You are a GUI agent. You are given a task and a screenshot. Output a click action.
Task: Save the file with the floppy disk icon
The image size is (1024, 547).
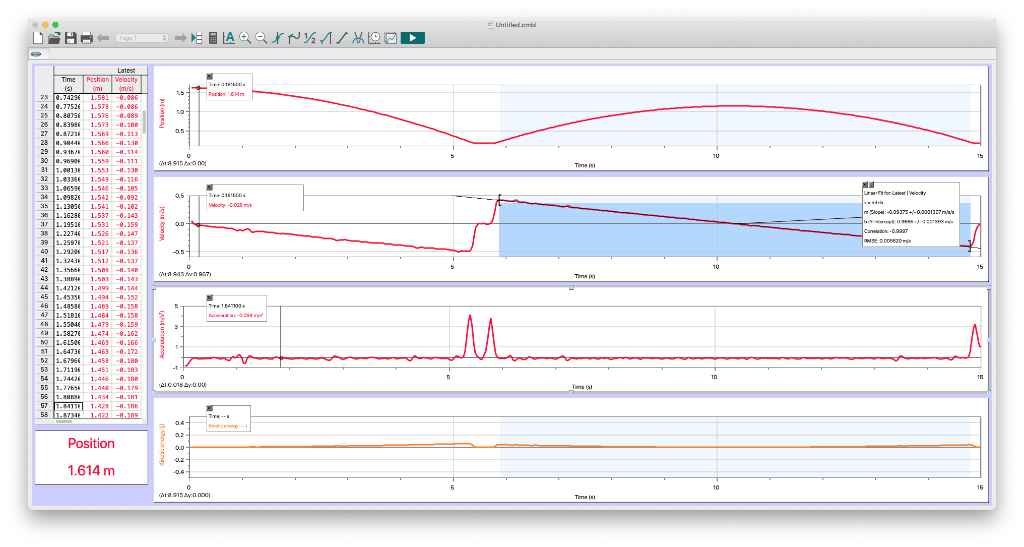[x=71, y=39]
